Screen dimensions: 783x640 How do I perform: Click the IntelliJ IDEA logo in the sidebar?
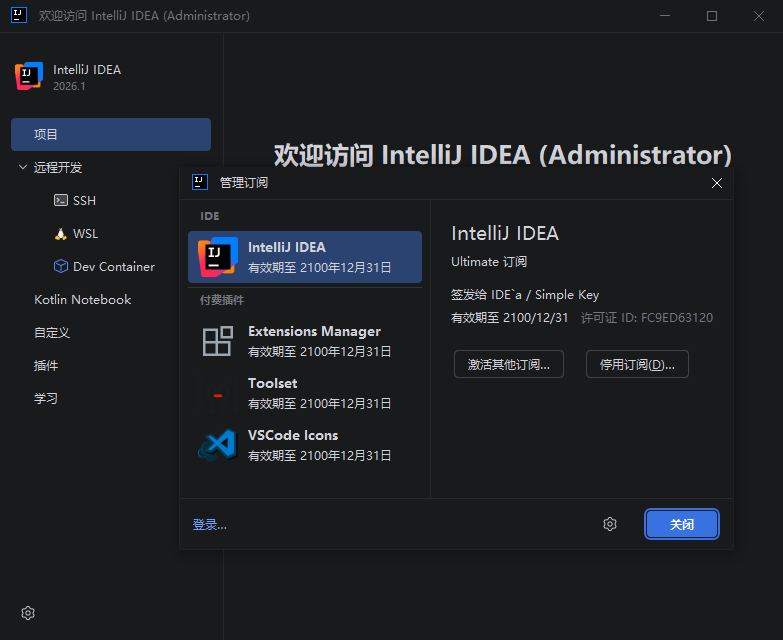point(29,77)
